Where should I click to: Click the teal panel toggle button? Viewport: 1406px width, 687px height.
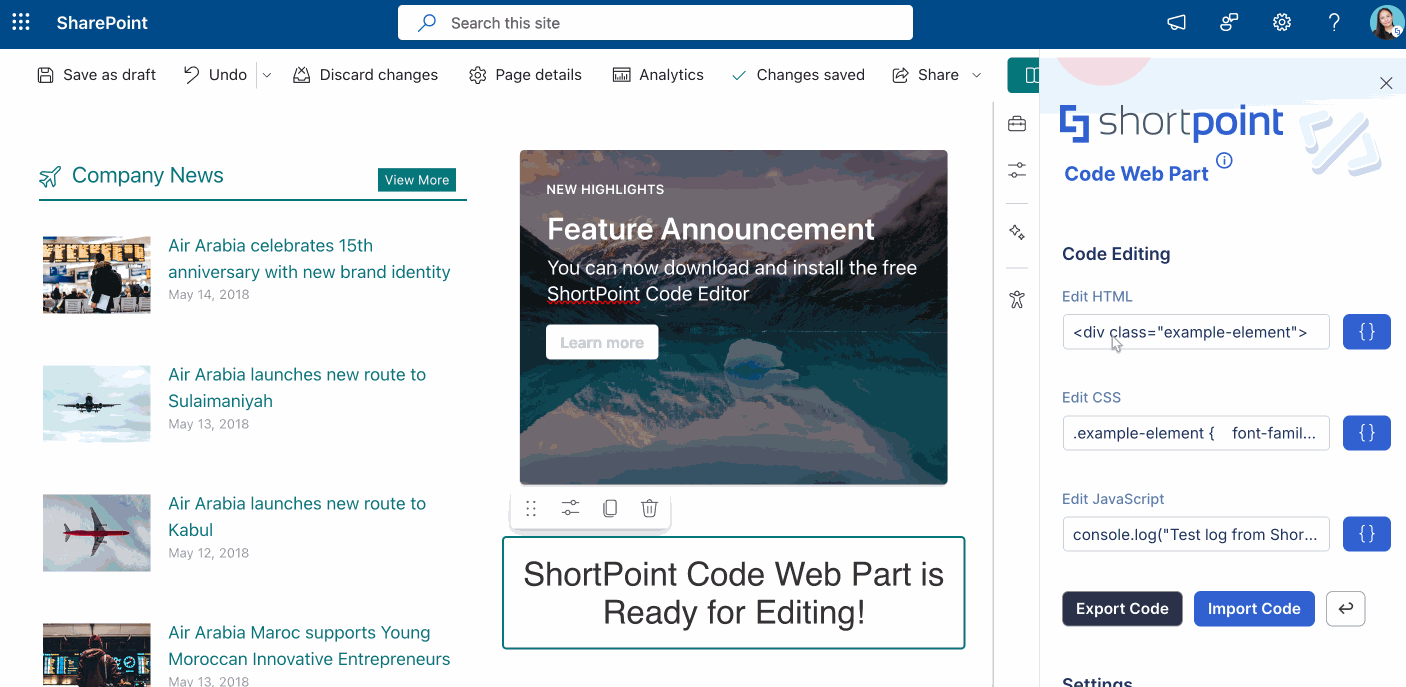[1024, 75]
